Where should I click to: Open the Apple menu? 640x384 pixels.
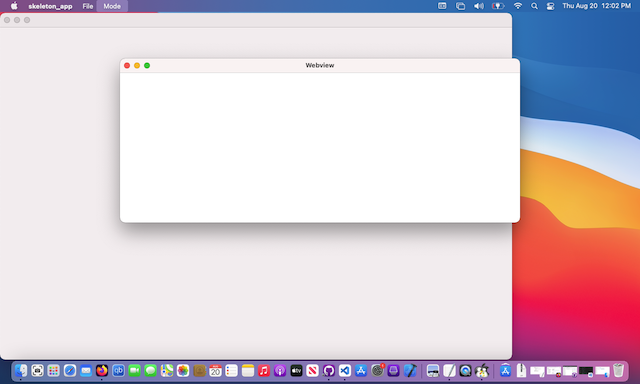pyautogui.click(x=14, y=6)
